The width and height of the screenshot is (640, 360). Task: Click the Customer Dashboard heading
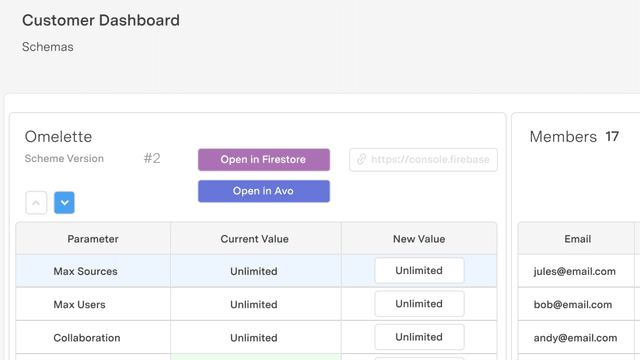(x=101, y=20)
